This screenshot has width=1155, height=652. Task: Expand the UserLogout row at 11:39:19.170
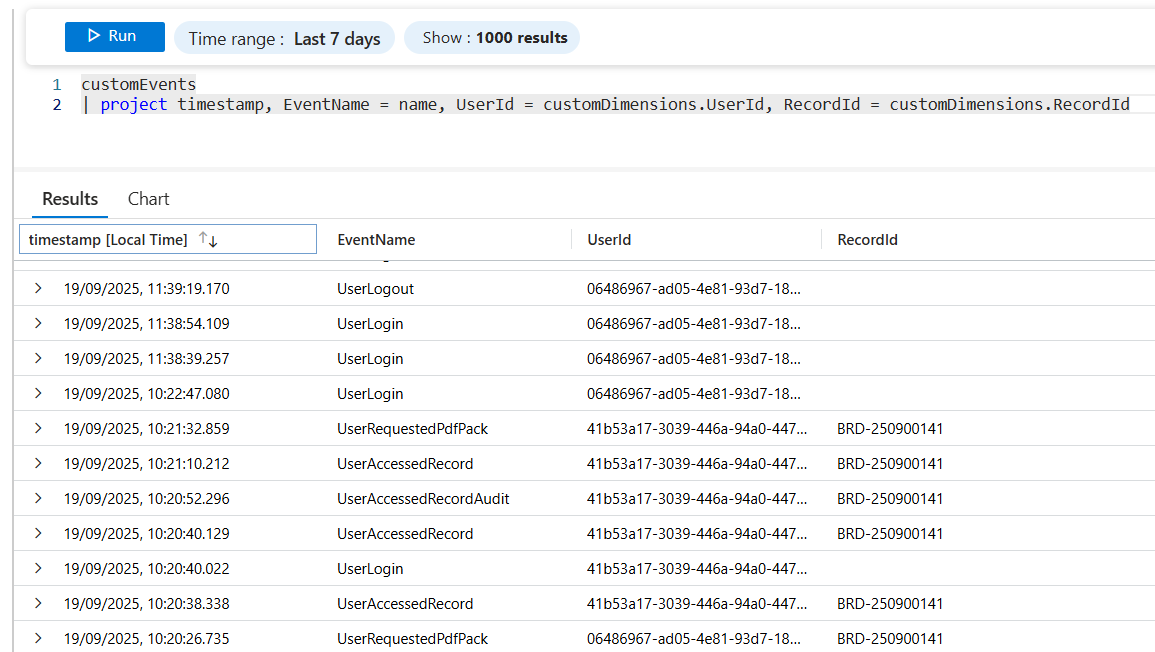coord(38,289)
